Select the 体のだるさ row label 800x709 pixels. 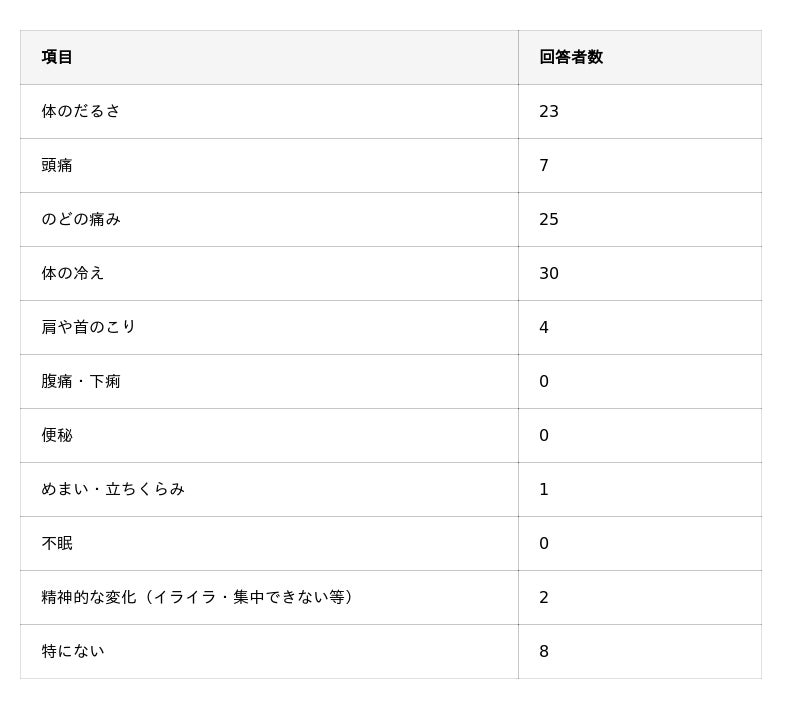coord(81,111)
